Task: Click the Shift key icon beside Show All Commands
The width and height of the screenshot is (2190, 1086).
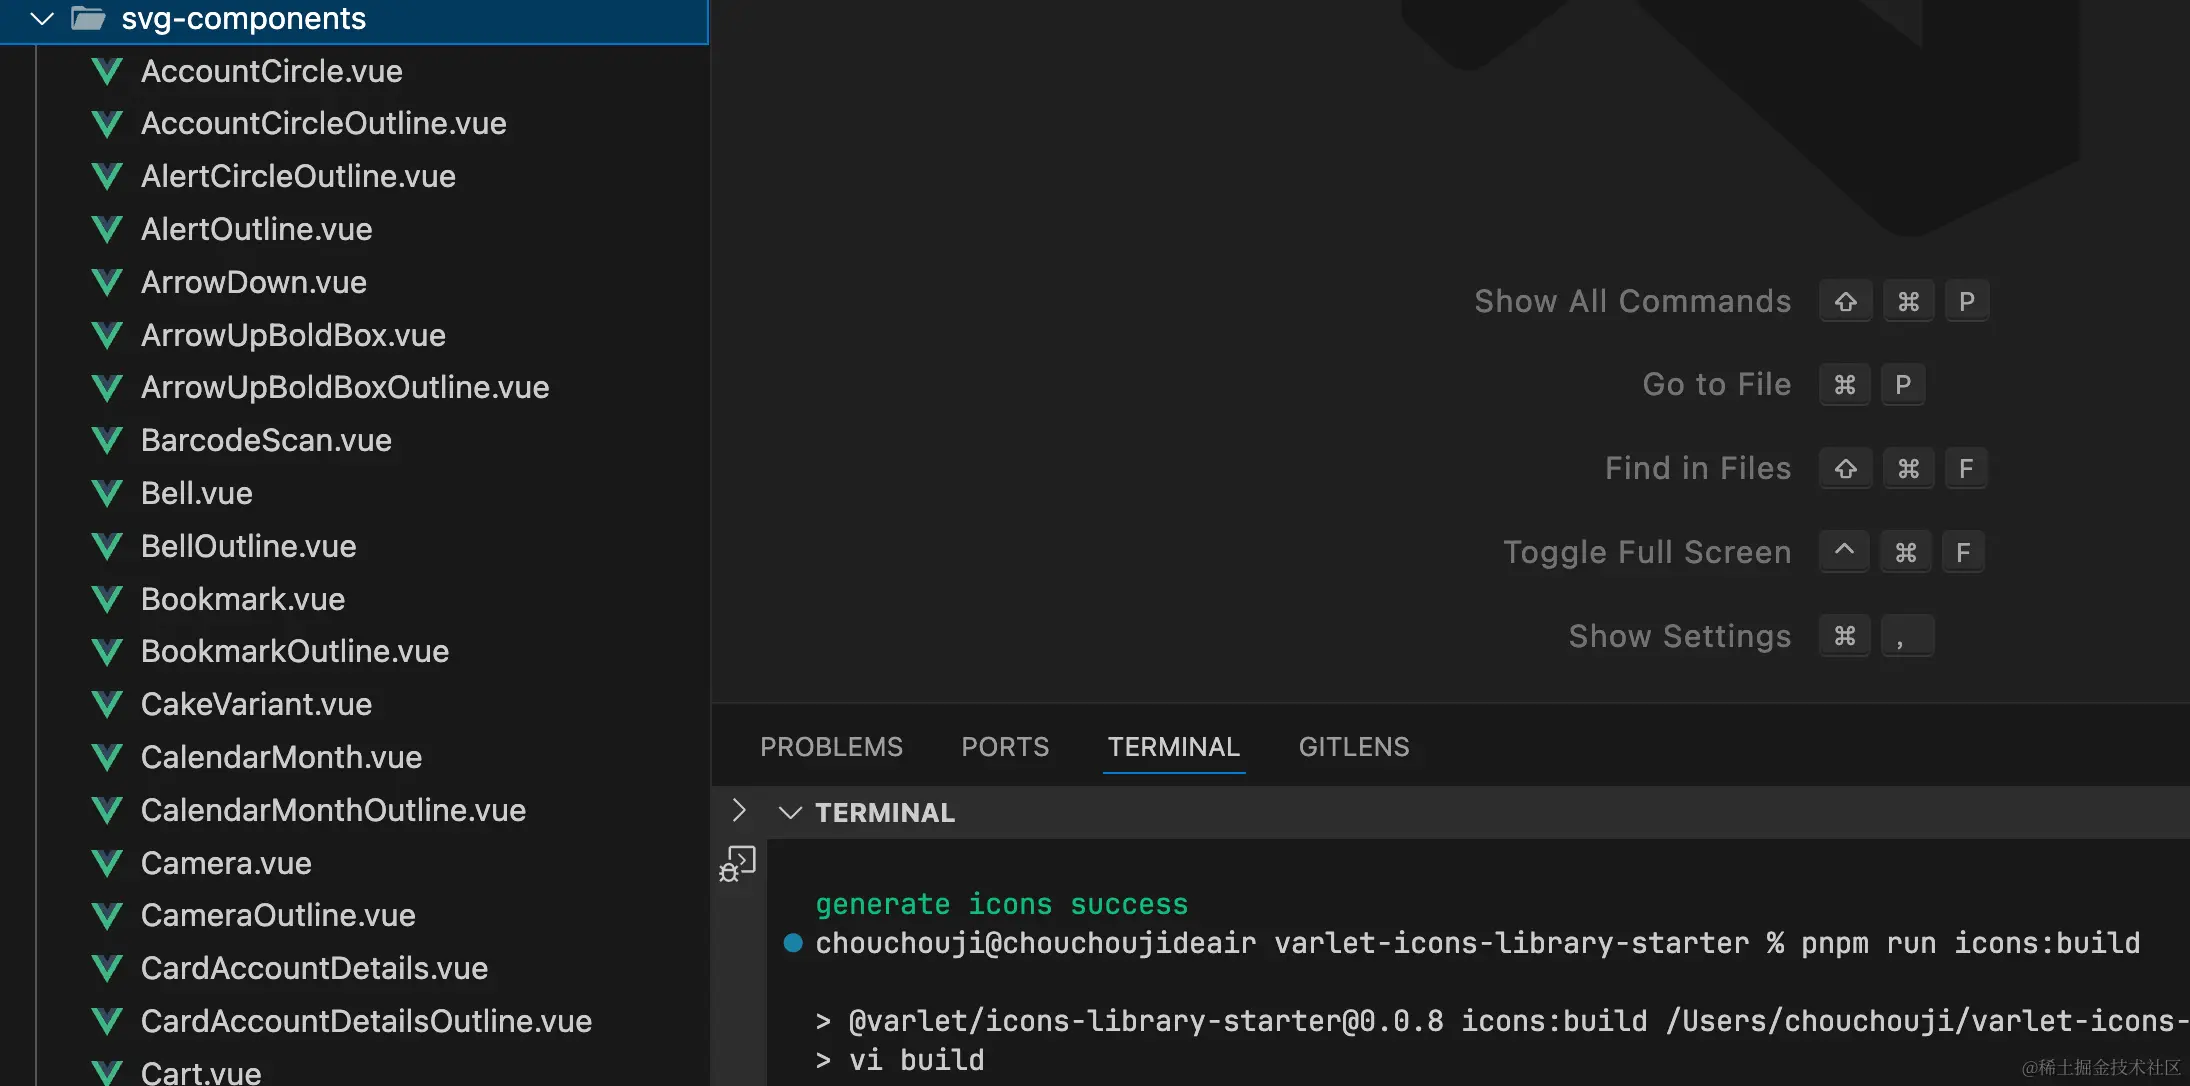Action: [x=1845, y=302]
